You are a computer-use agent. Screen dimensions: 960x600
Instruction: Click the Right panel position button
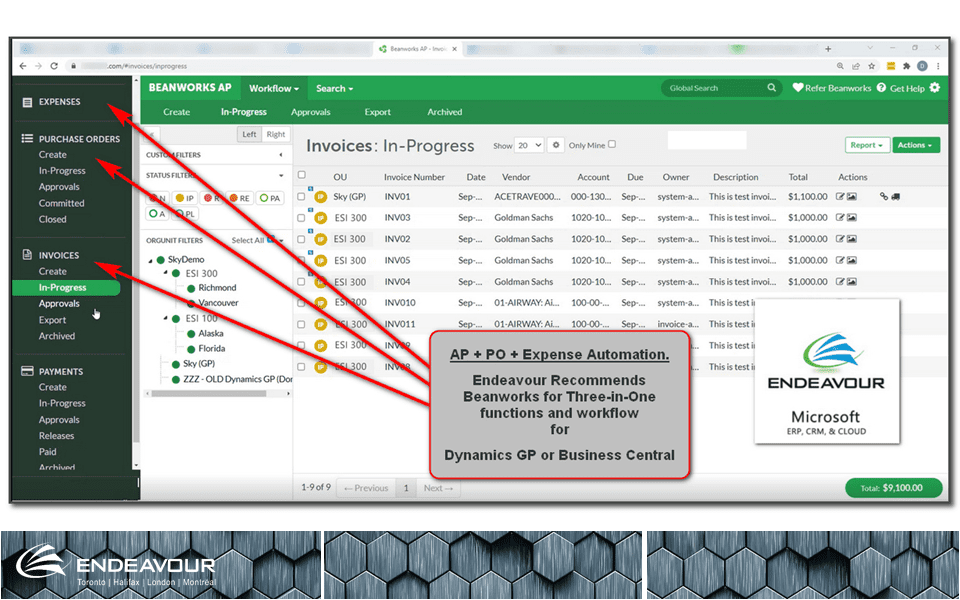[x=276, y=135]
